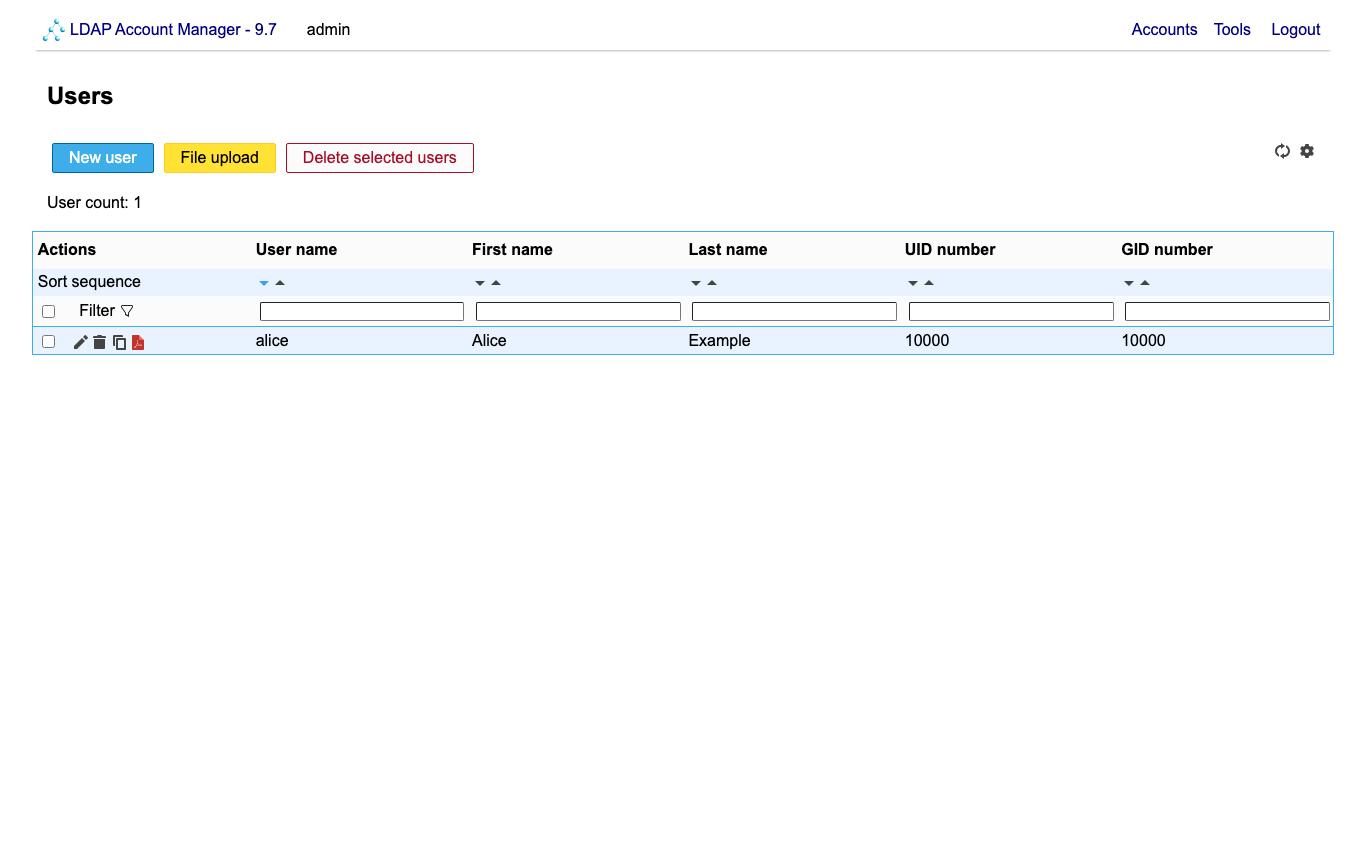
Task: Open LDAP Account Manager - 9.7 link
Action: tap(173, 30)
